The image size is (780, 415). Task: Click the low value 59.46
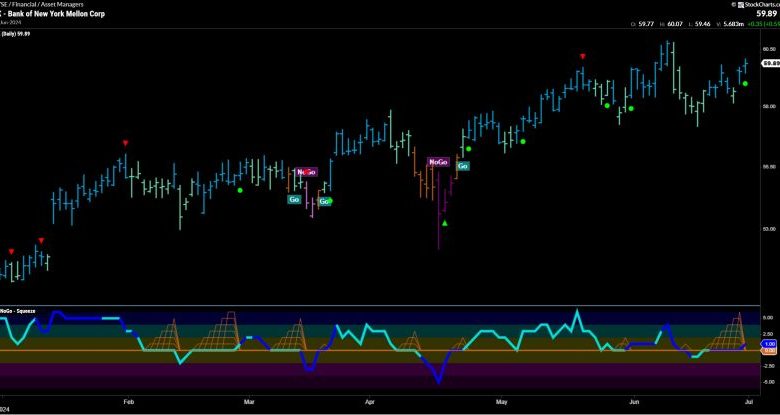[x=702, y=23]
